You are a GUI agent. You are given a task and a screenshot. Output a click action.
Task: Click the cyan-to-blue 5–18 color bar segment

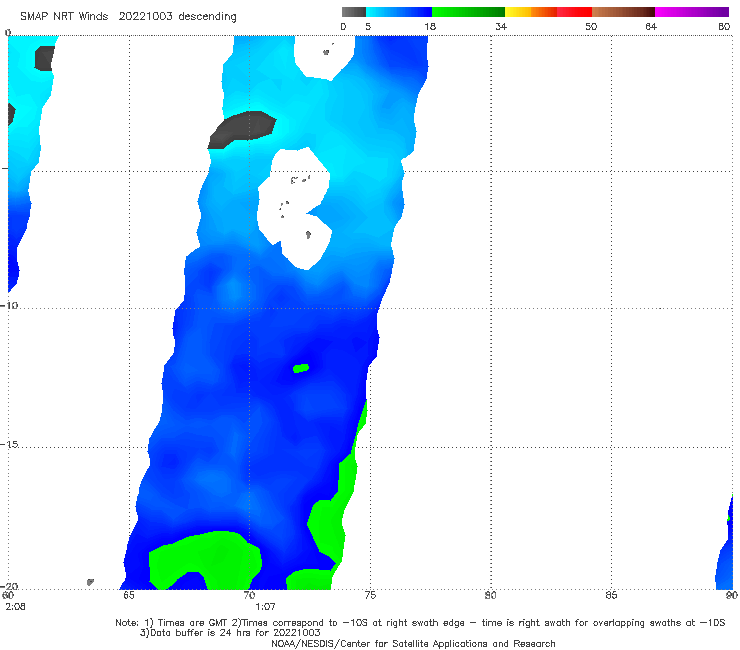tap(399, 12)
